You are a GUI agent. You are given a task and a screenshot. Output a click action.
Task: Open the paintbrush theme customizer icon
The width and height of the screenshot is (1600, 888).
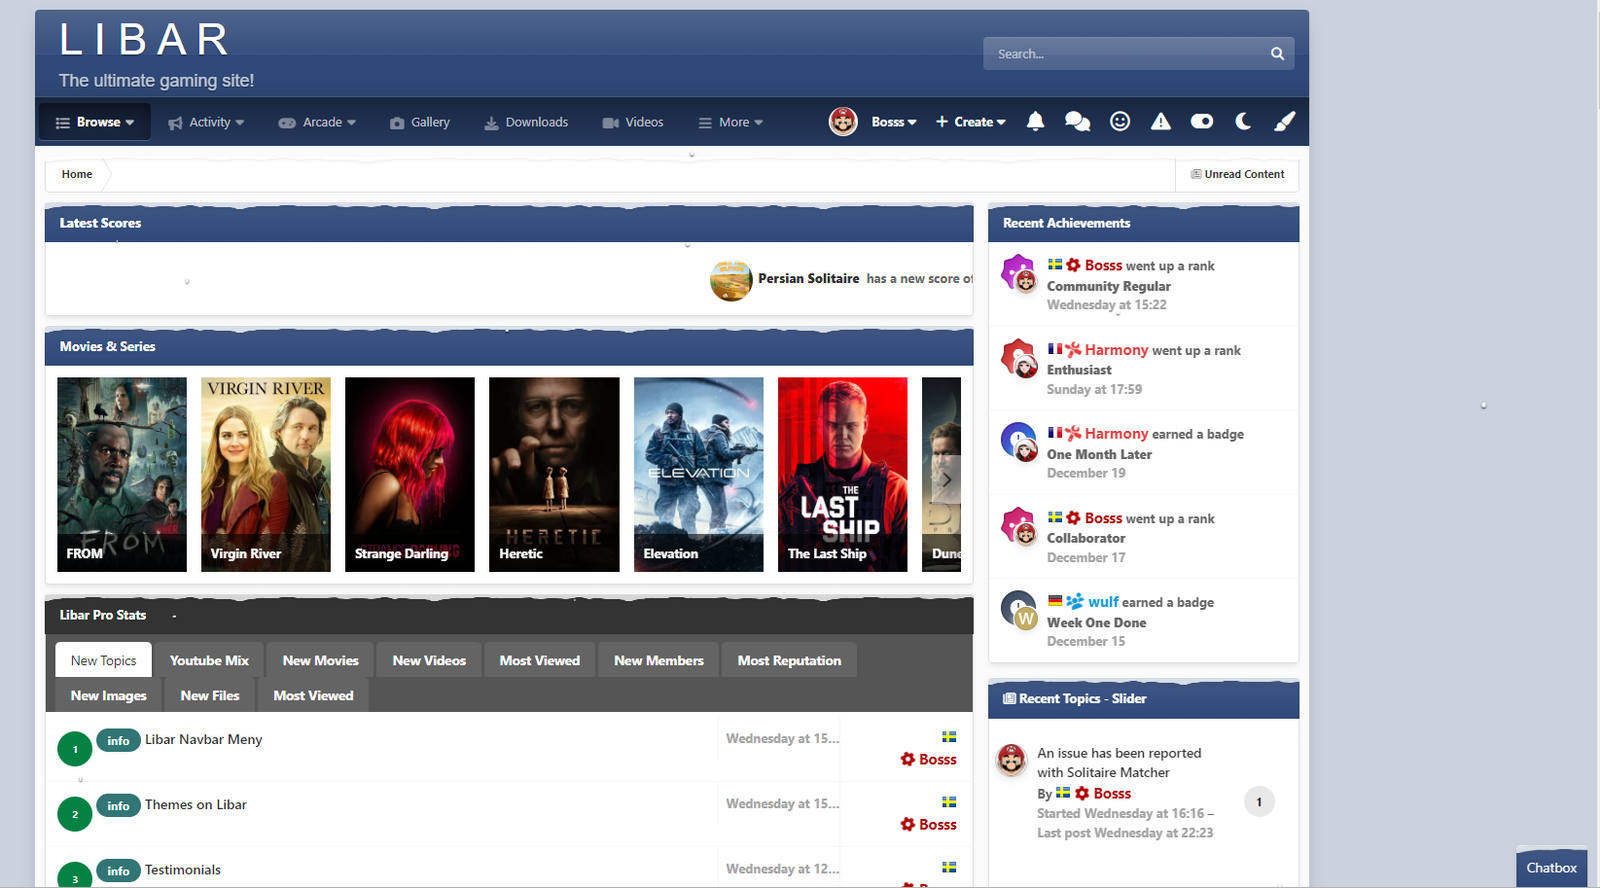click(x=1285, y=121)
